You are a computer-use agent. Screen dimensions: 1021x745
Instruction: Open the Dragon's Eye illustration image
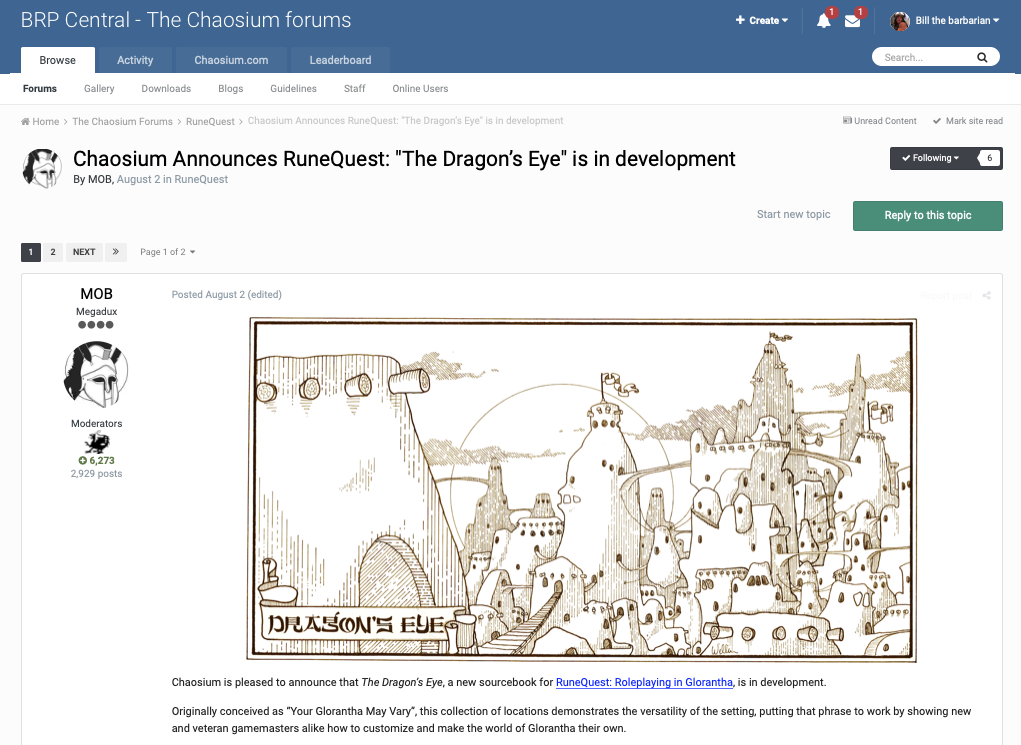coord(581,490)
